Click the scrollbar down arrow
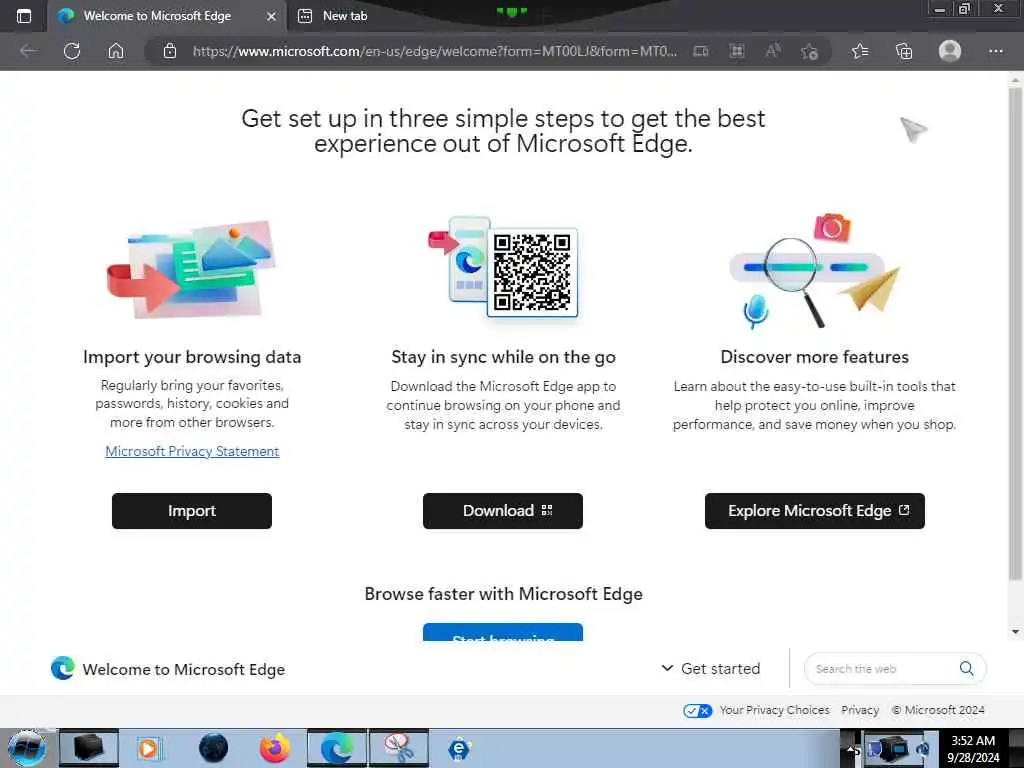 point(1015,632)
